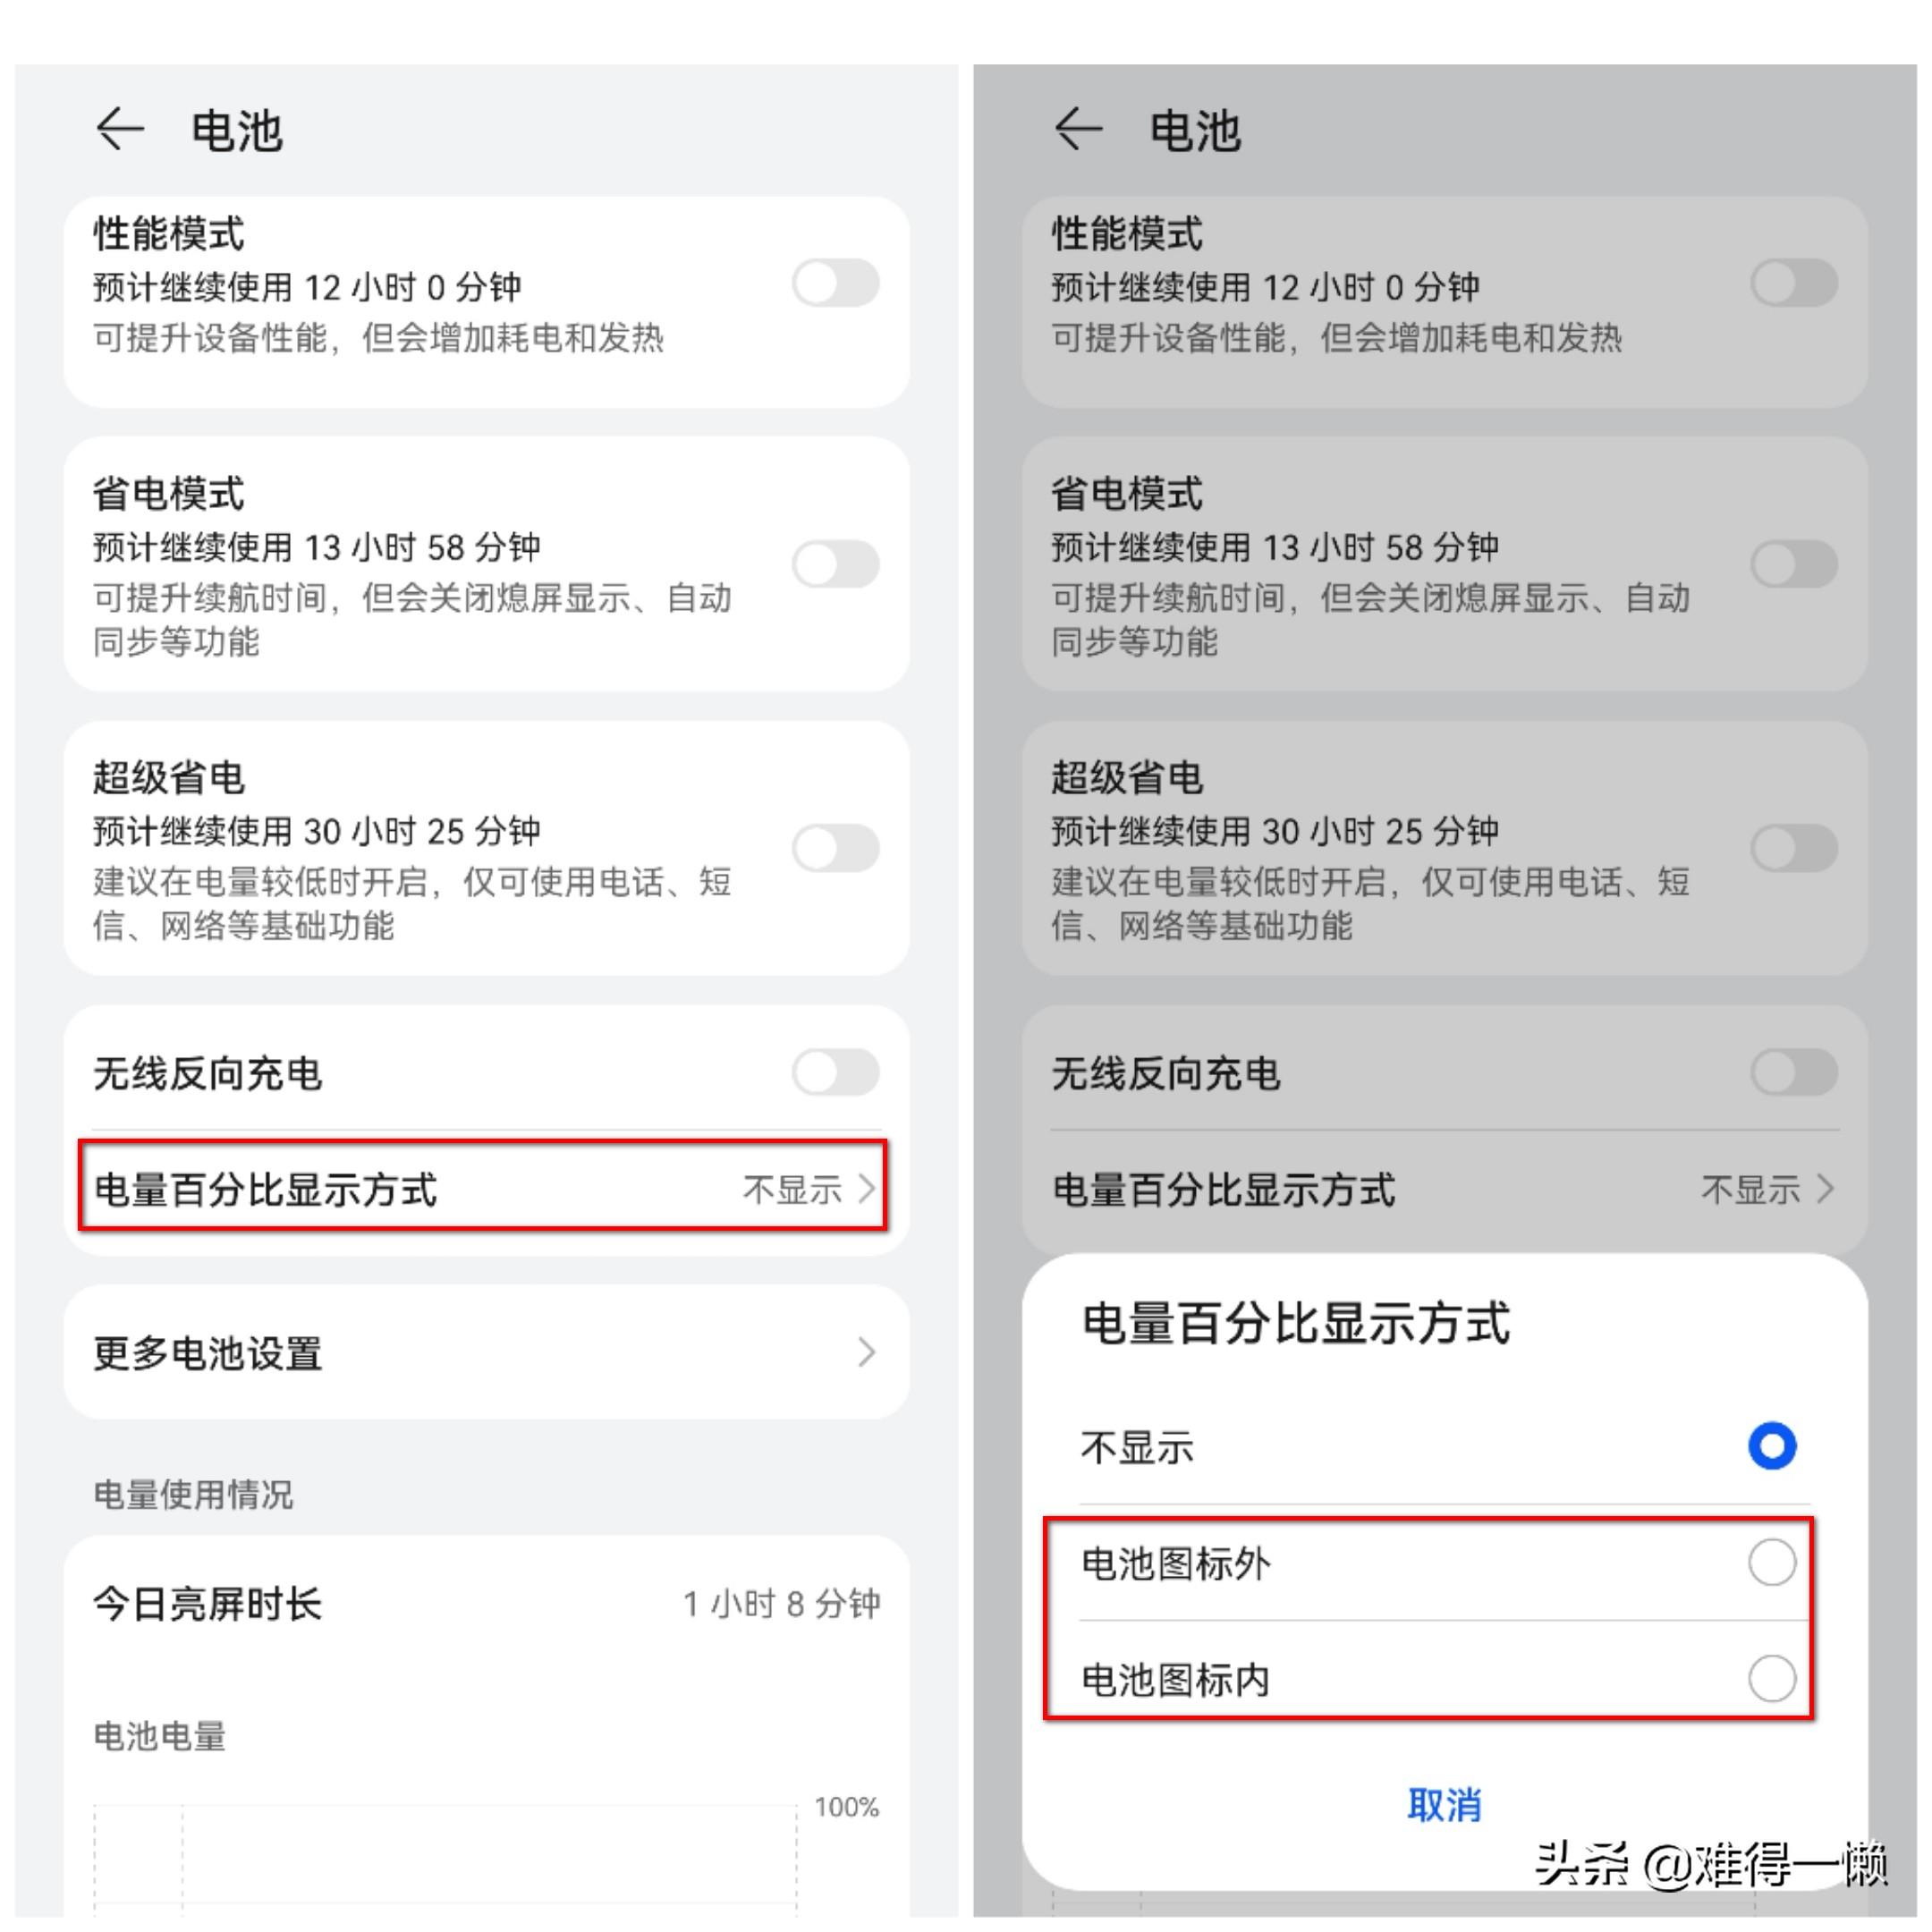Open 电量百分比显示方式 option on left screen
The image size is (1932, 1932).
[485, 1188]
